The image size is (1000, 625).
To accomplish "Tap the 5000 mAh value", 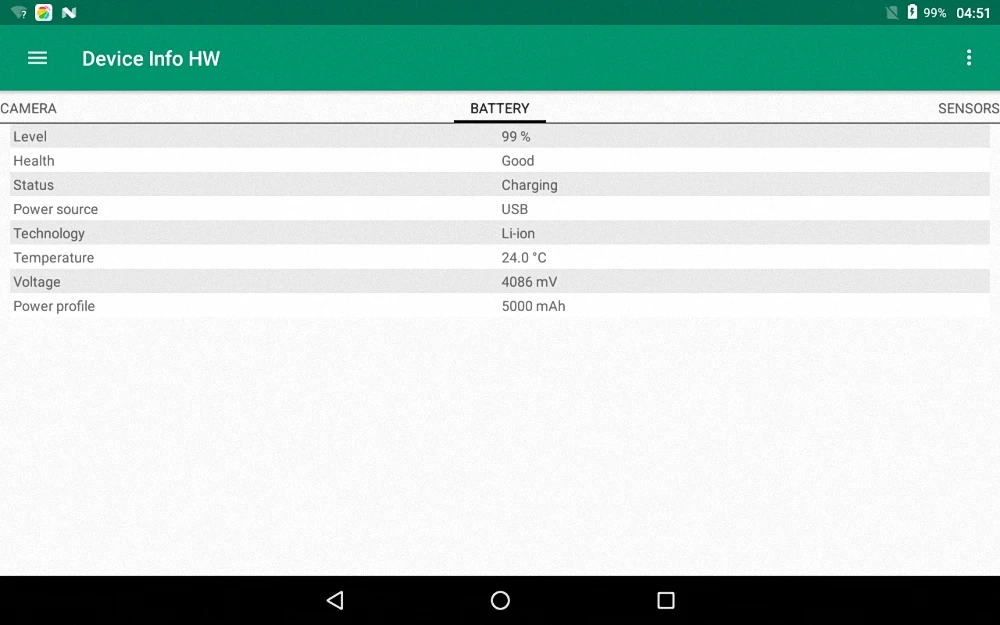I will click(x=533, y=306).
